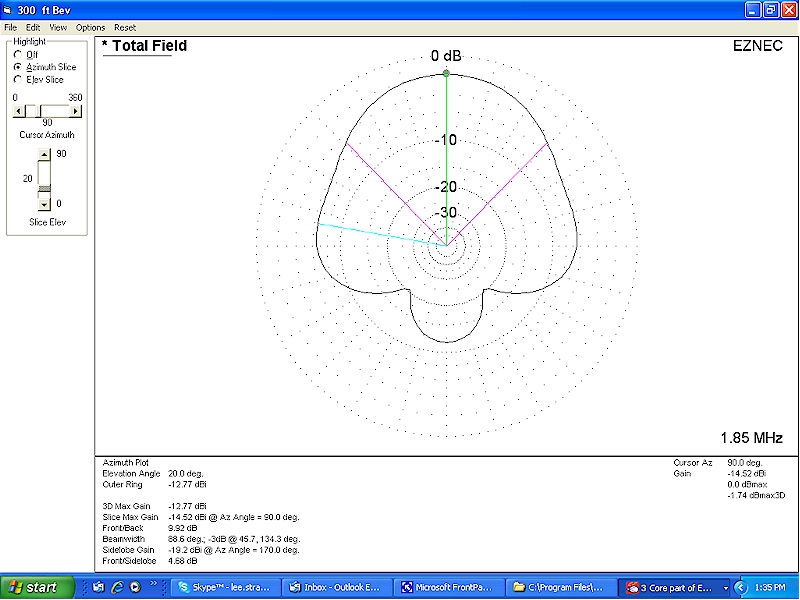The height and width of the screenshot is (600, 800).
Task: Click the Cursor Azimuth scrollbar left arrow
Action: [x=18, y=111]
